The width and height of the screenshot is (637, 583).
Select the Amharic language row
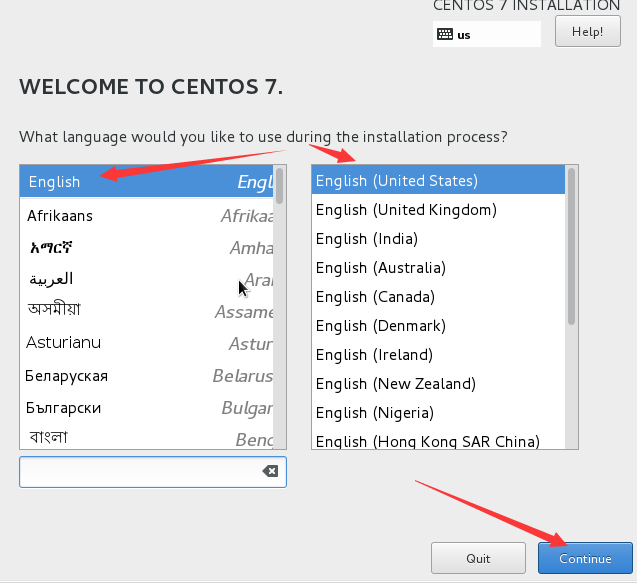(x=147, y=247)
